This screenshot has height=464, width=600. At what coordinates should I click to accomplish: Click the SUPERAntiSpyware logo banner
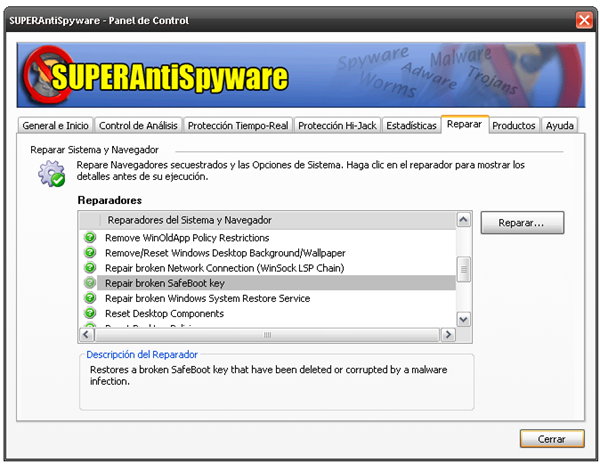[x=156, y=77]
